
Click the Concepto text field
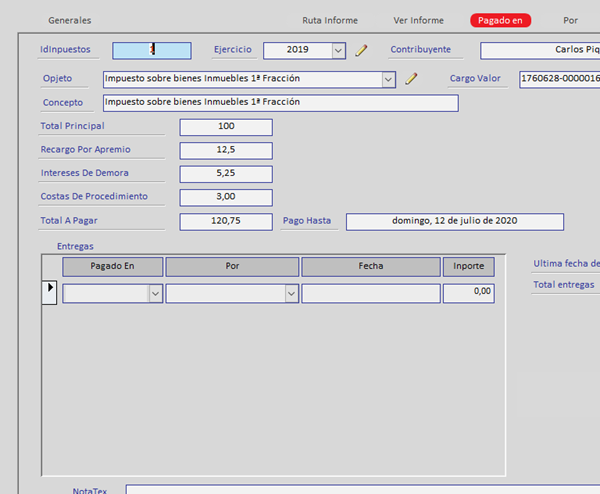[280, 103]
